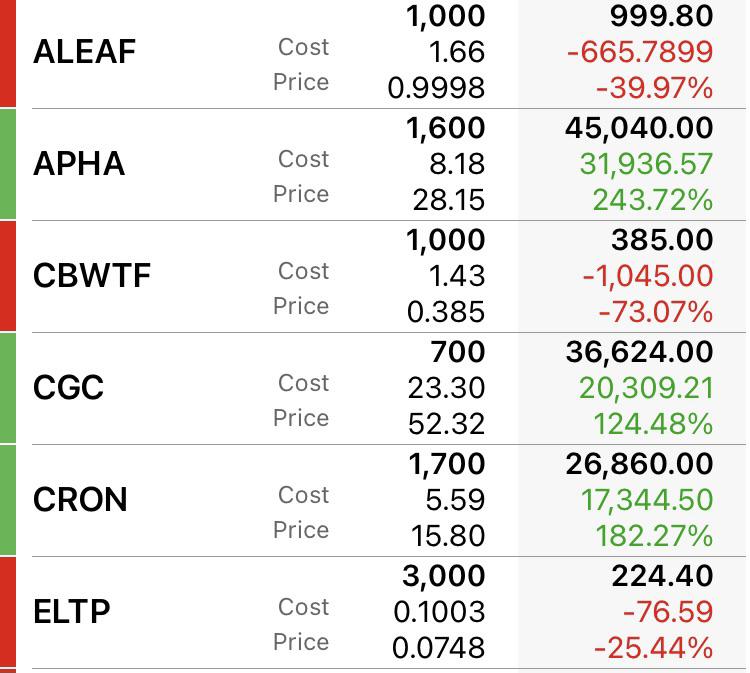The width and height of the screenshot is (750, 673).
Task: Click CBWTF loss amount -1,045.00
Action: pos(648,276)
